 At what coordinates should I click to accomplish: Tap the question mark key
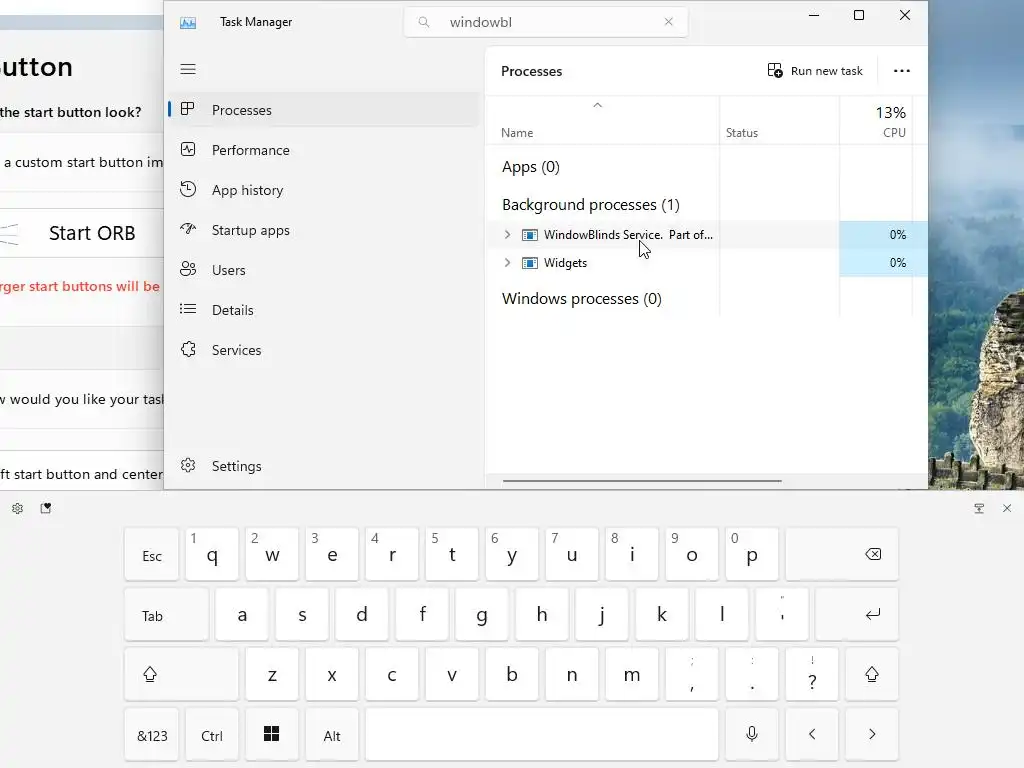812,675
